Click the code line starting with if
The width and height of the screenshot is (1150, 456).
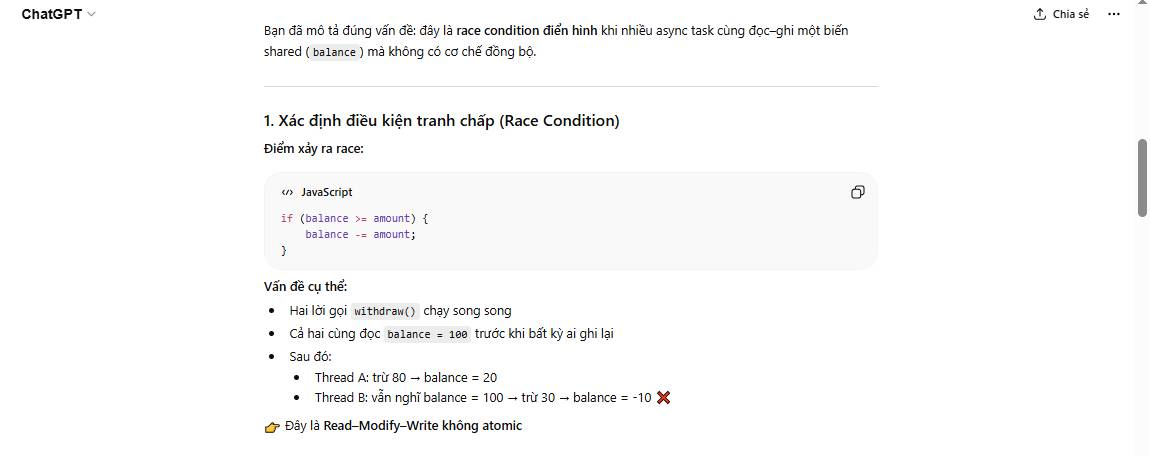[x=354, y=218]
